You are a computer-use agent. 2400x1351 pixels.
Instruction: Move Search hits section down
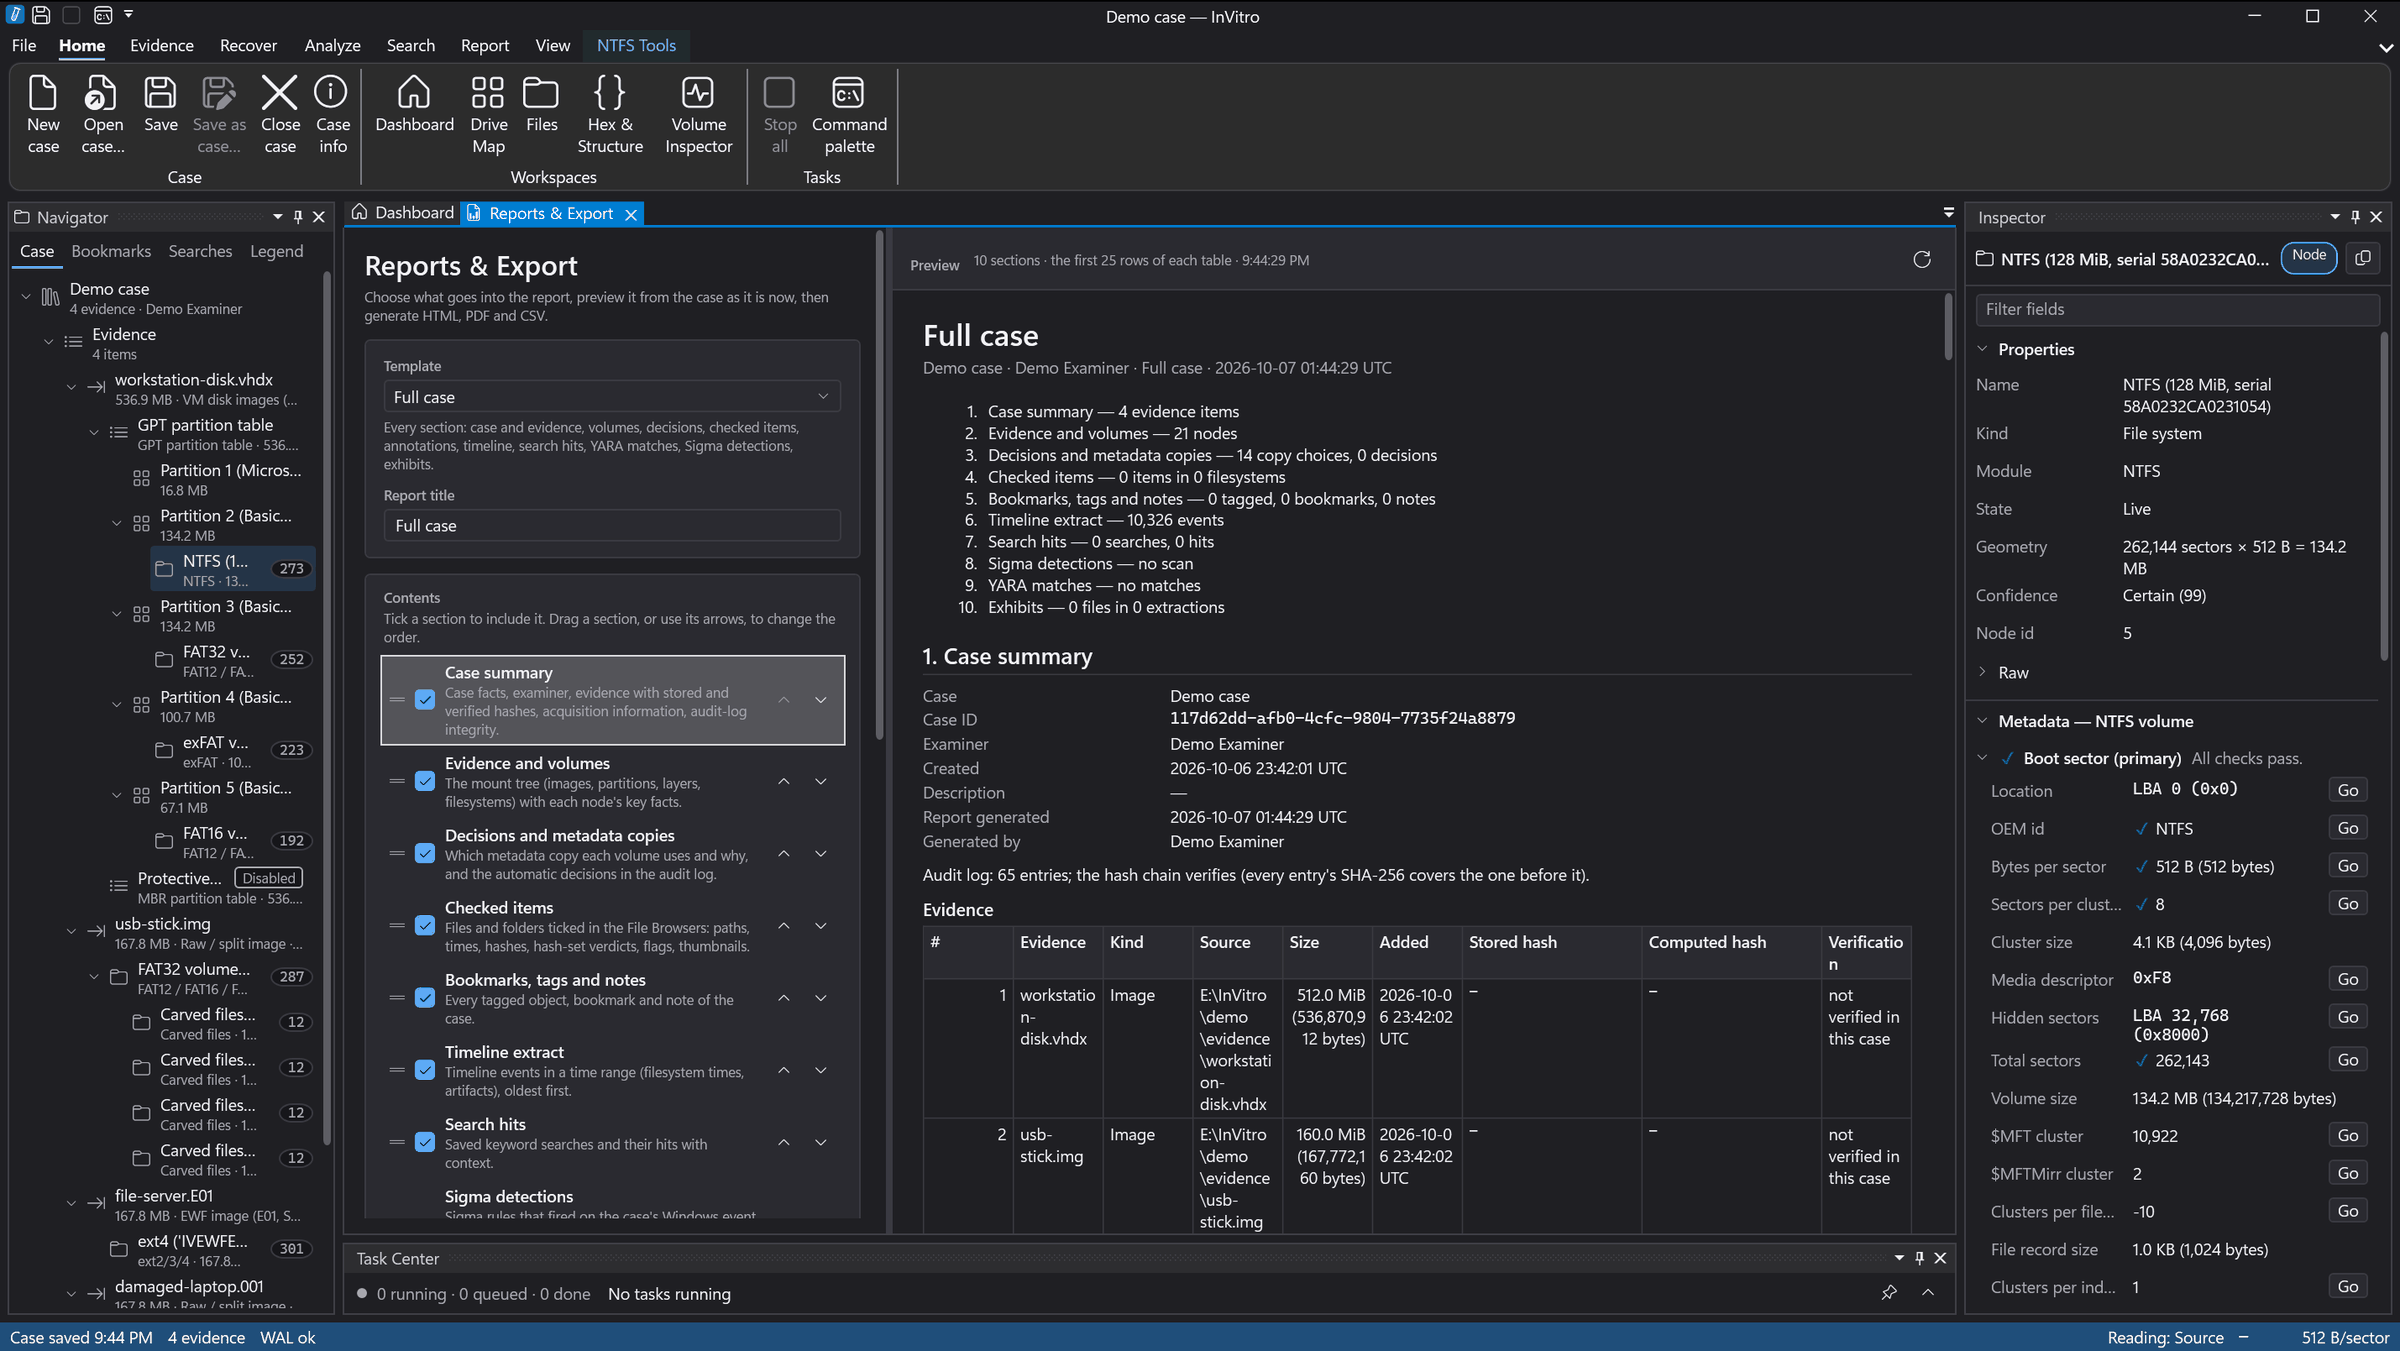[821, 1142]
